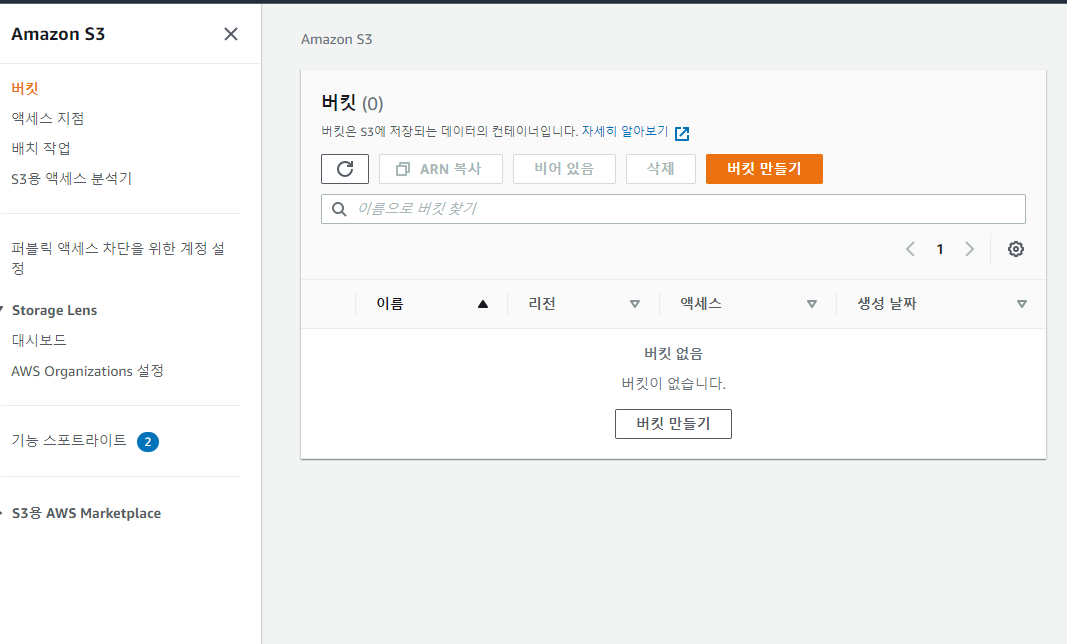Image resolution: width=1067 pixels, height=644 pixels.
Task: Collapse the Storage Lens section
Action: pos(3,310)
